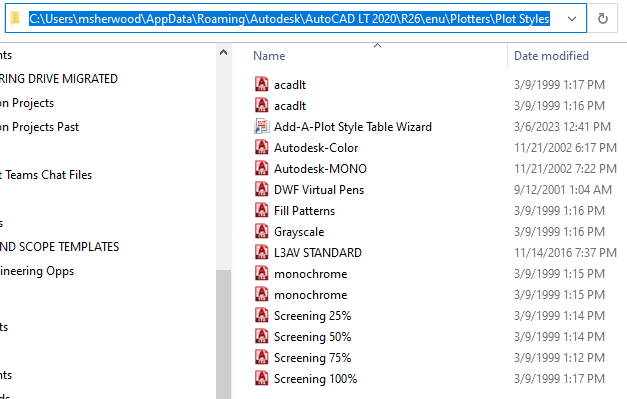Open the Engineering Opps folder in sidebar
The height and width of the screenshot is (399, 627).
click(37, 271)
